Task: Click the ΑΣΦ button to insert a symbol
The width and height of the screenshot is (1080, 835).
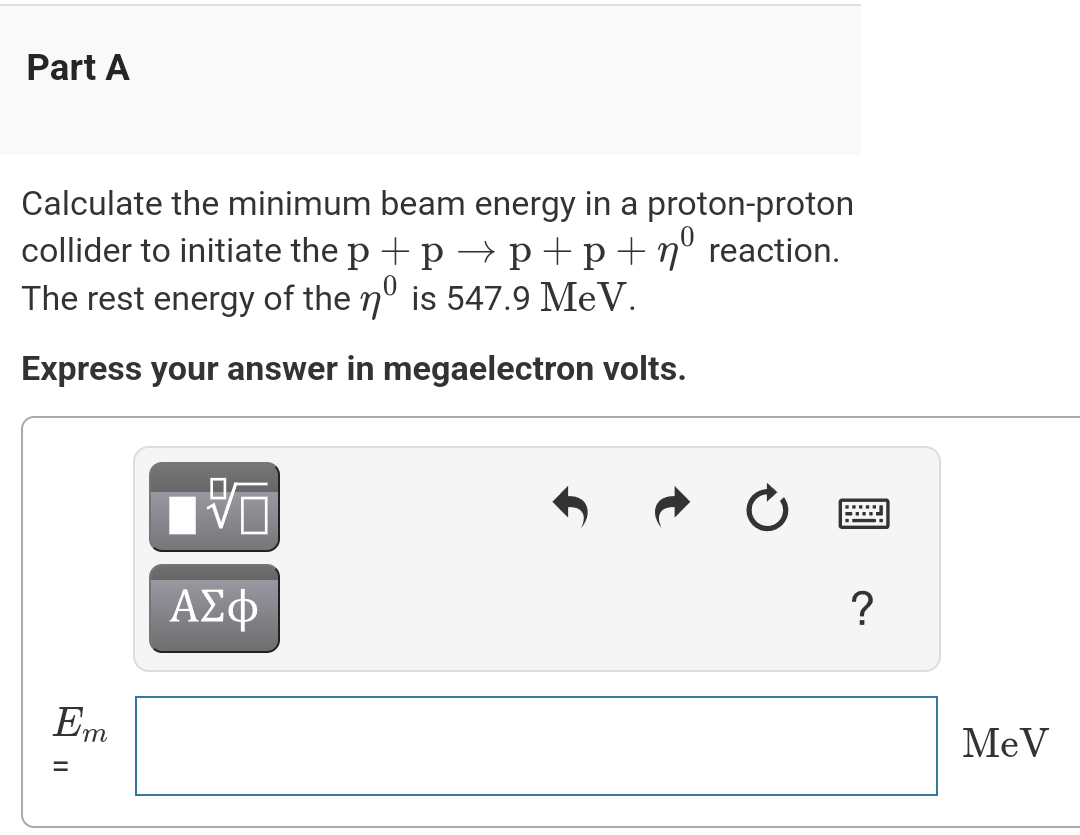Action: point(213,608)
